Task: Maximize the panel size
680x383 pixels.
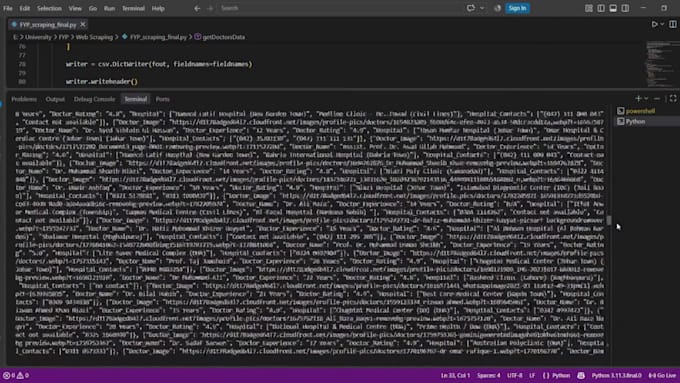Action: tap(673, 99)
